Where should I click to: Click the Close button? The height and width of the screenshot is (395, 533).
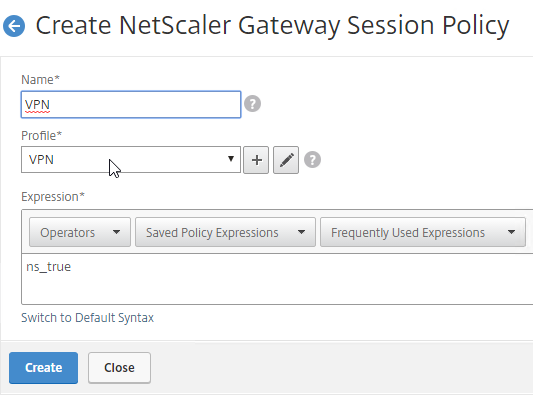tap(119, 368)
